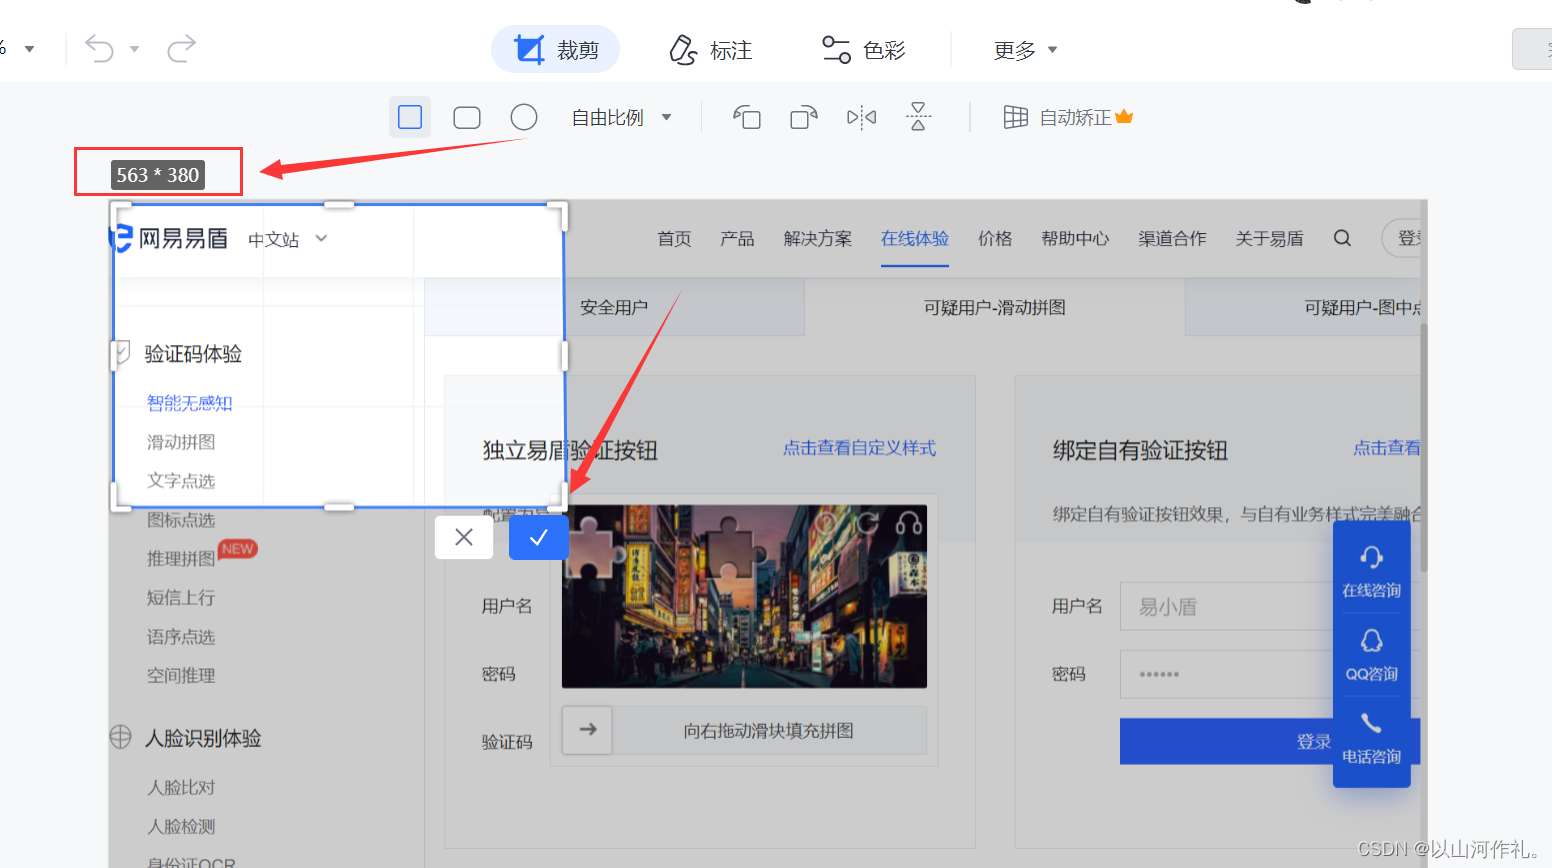Click the 渠道合作 nav item
1552x868 pixels.
(1172, 239)
